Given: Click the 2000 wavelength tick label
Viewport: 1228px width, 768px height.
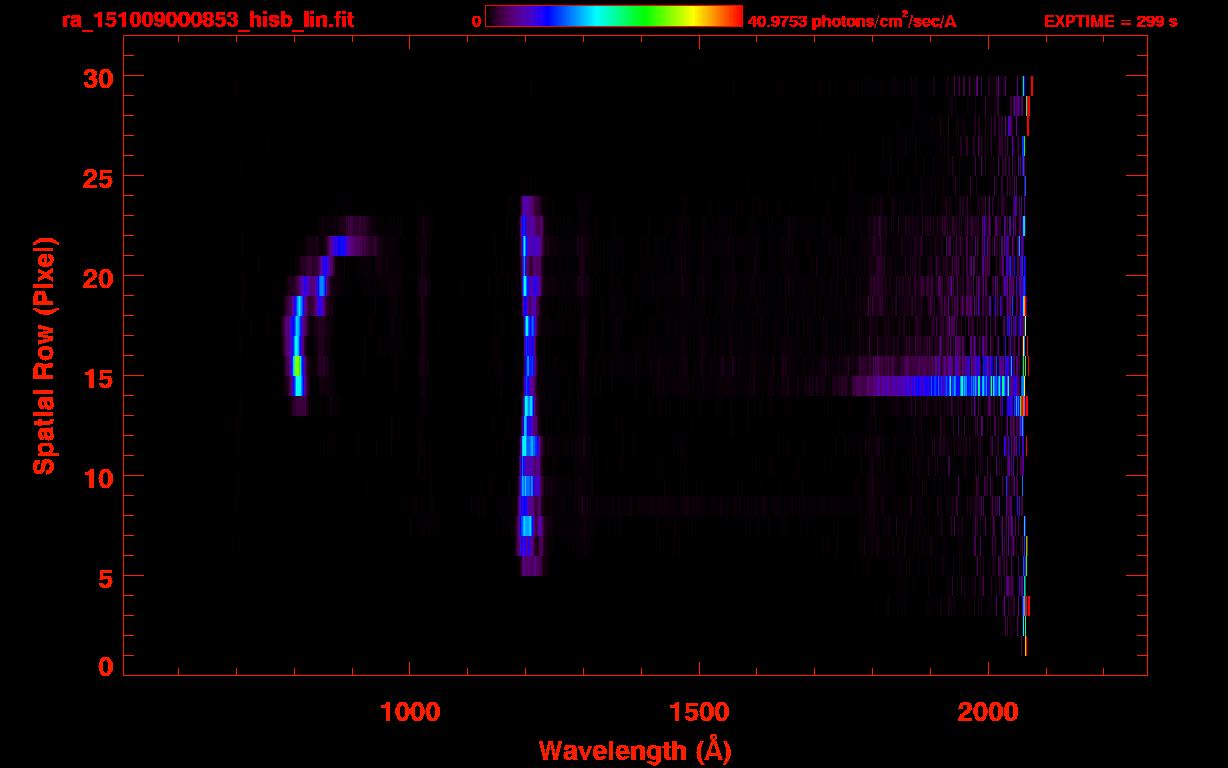Looking at the screenshot, I should [987, 711].
